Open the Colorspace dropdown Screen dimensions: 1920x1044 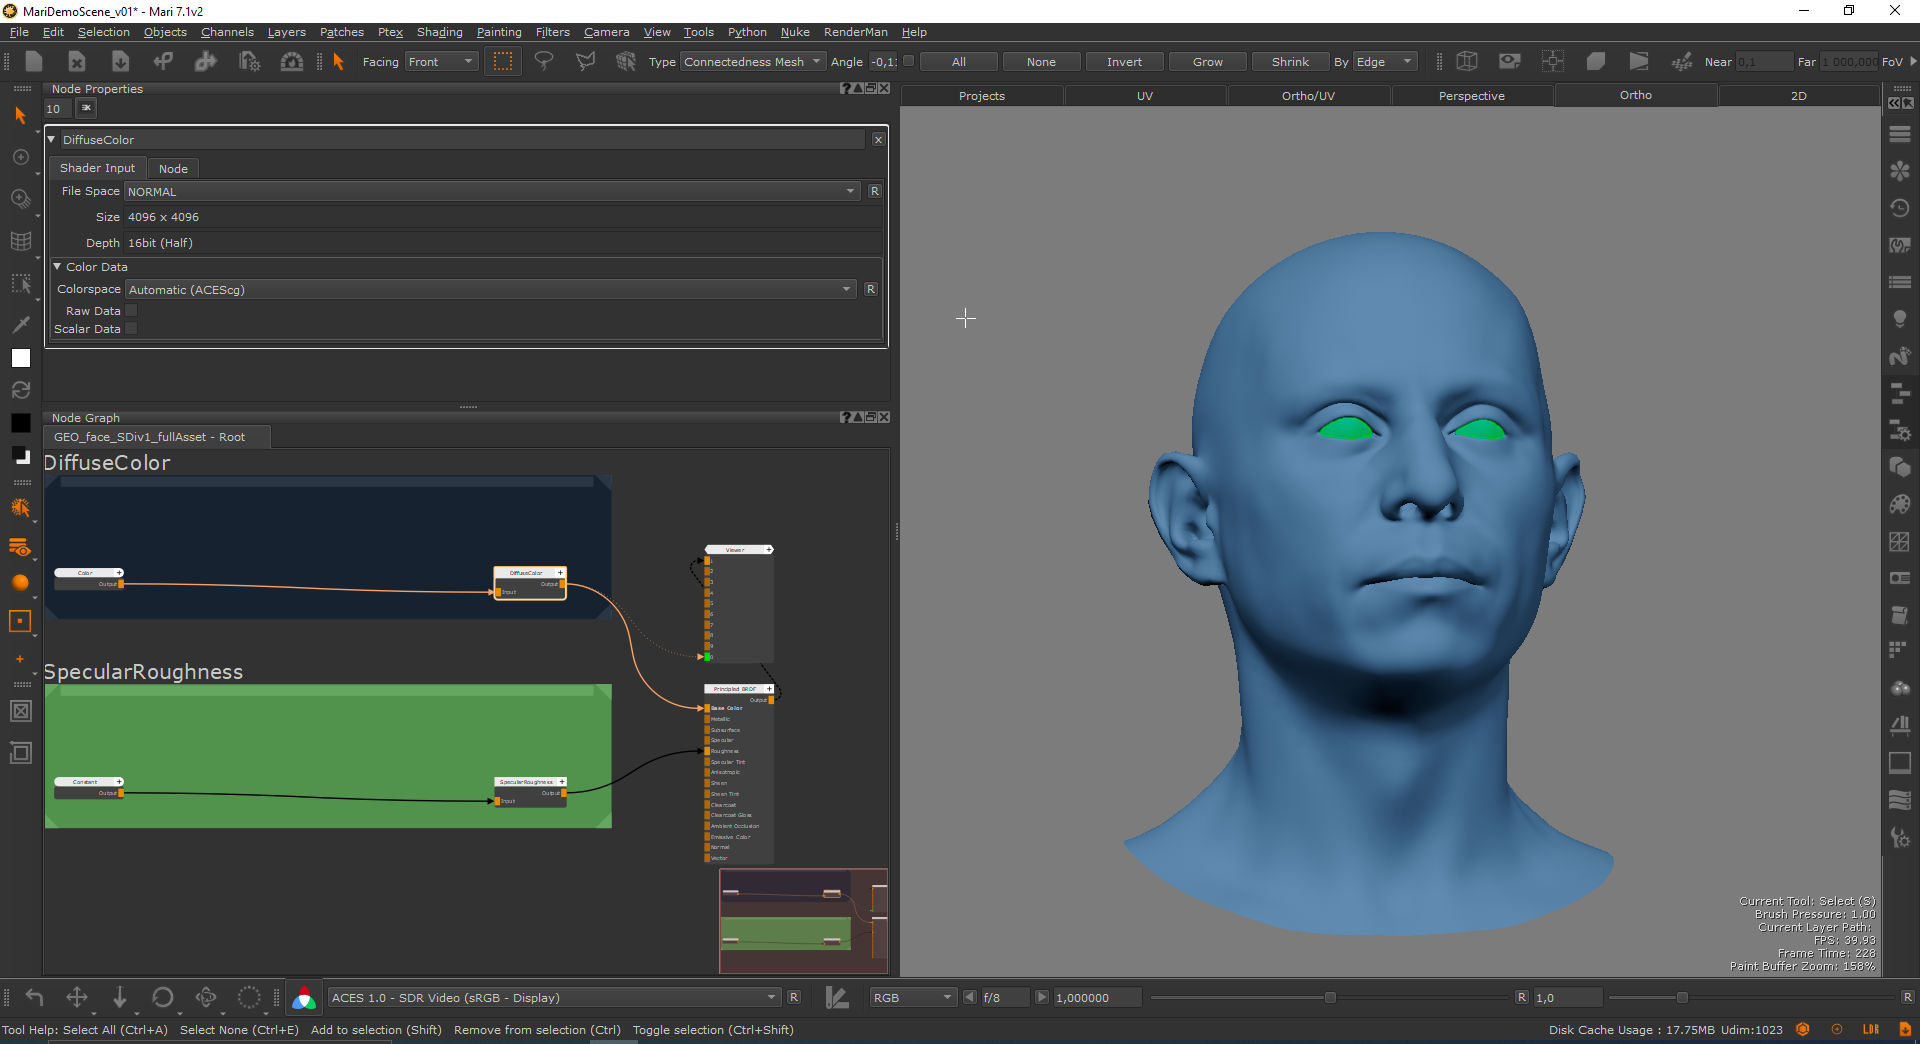pyautogui.click(x=490, y=290)
